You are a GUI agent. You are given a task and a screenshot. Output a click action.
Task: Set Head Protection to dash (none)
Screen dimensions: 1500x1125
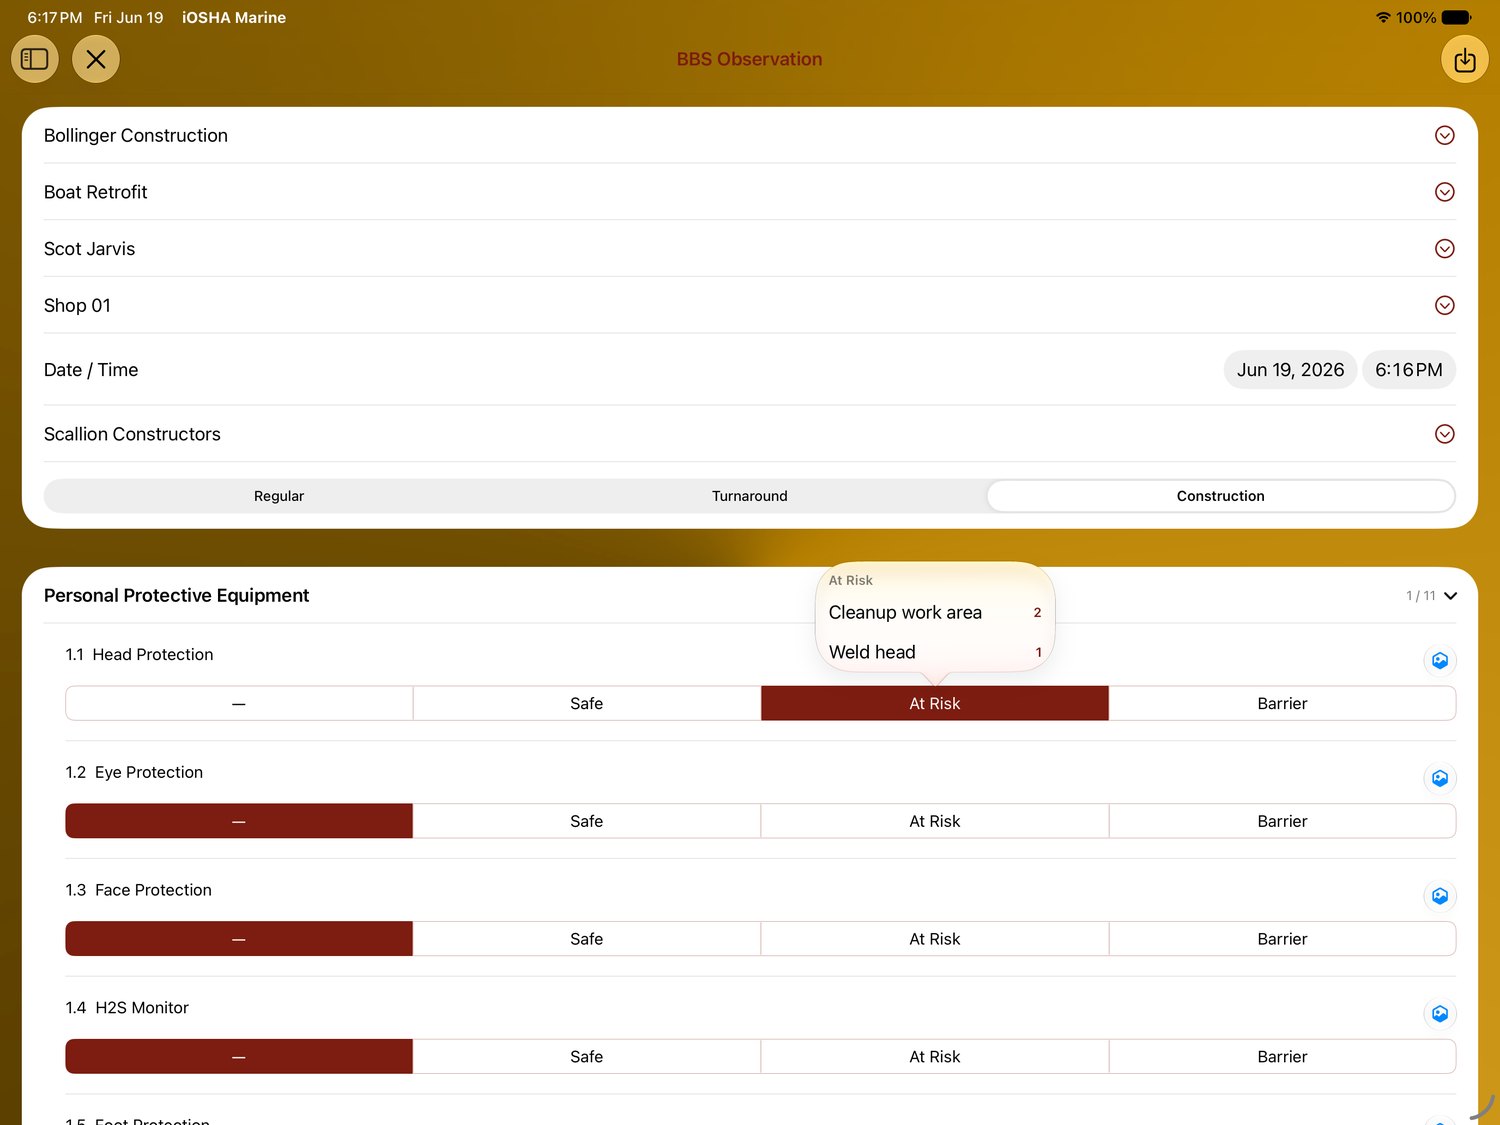pos(239,703)
